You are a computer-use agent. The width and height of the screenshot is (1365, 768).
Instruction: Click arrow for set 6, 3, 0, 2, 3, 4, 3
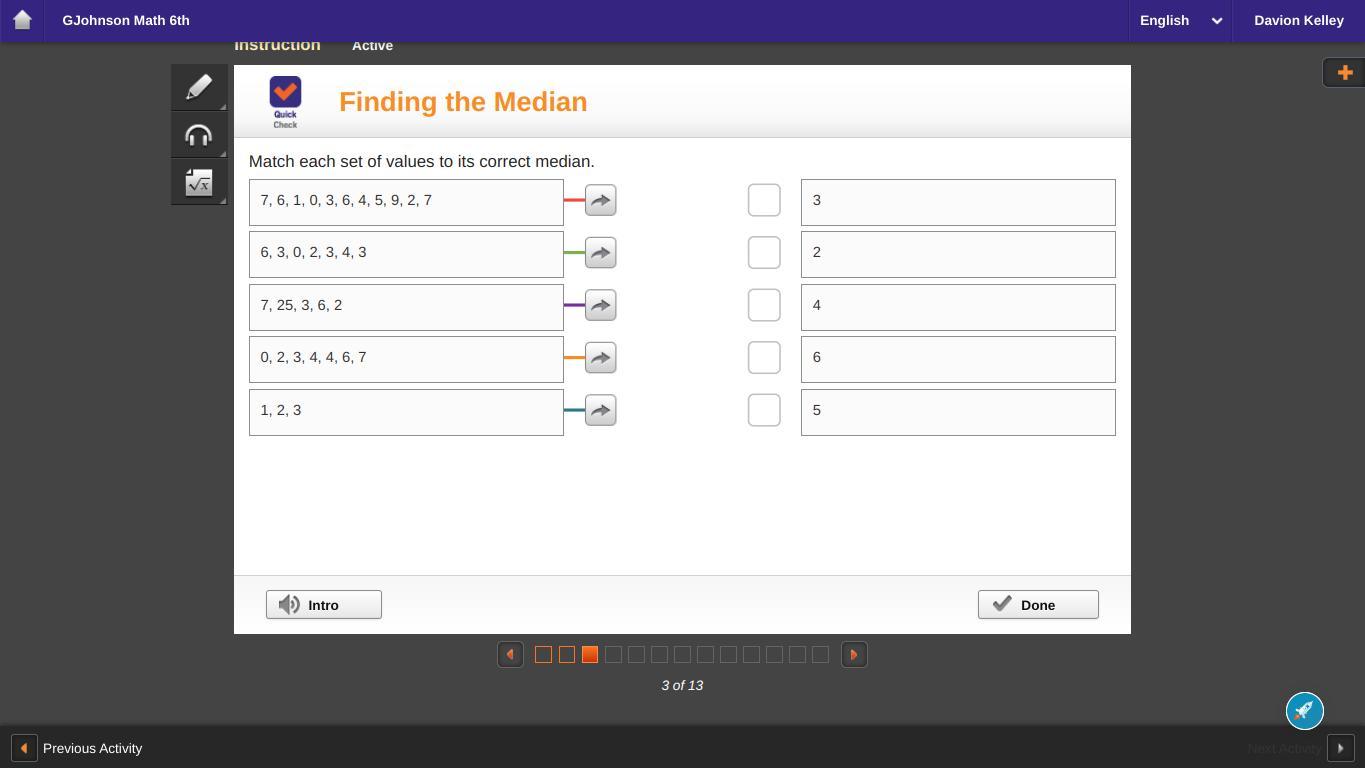click(x=600, y=252)
